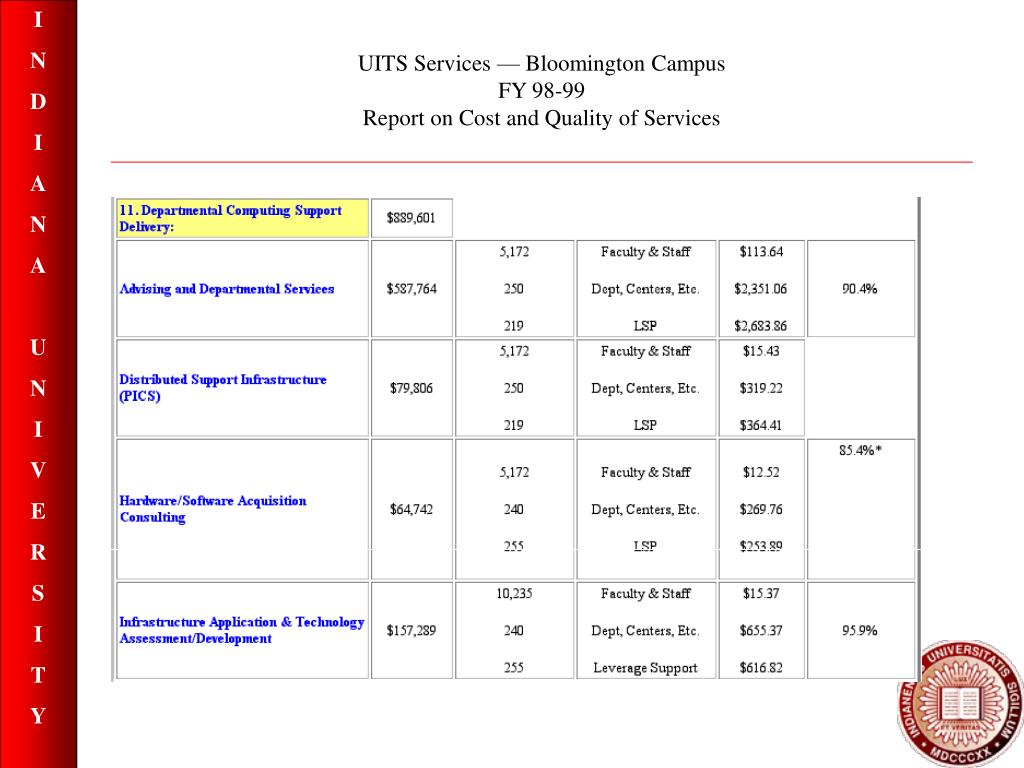Click the Leverage Support label

tap(645, 667)
